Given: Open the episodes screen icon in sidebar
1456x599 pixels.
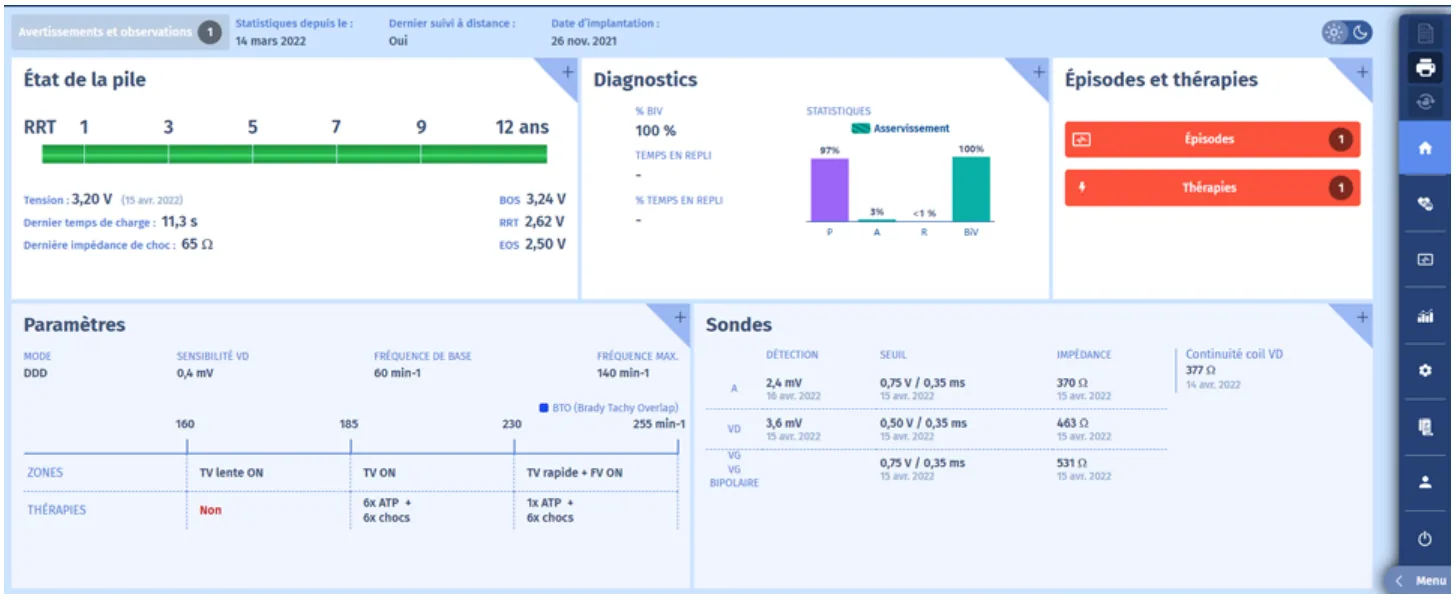Looking at the screenshot, I should tap(1425, 260).
